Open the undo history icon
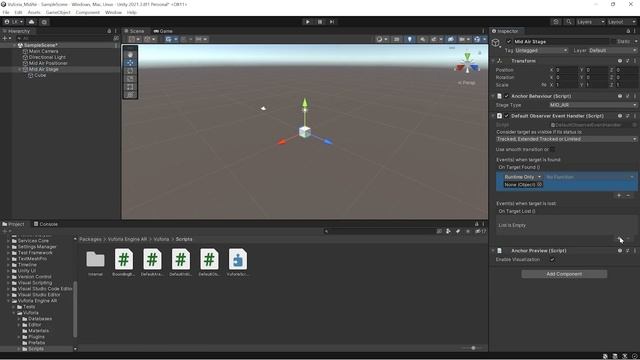This screenshot has width=640, height=360. [x=556, y=22]
